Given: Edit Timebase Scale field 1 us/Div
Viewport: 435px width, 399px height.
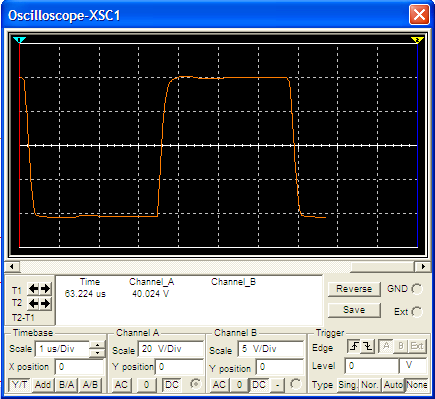Looking at the screenshot, I should coord(62,349).
